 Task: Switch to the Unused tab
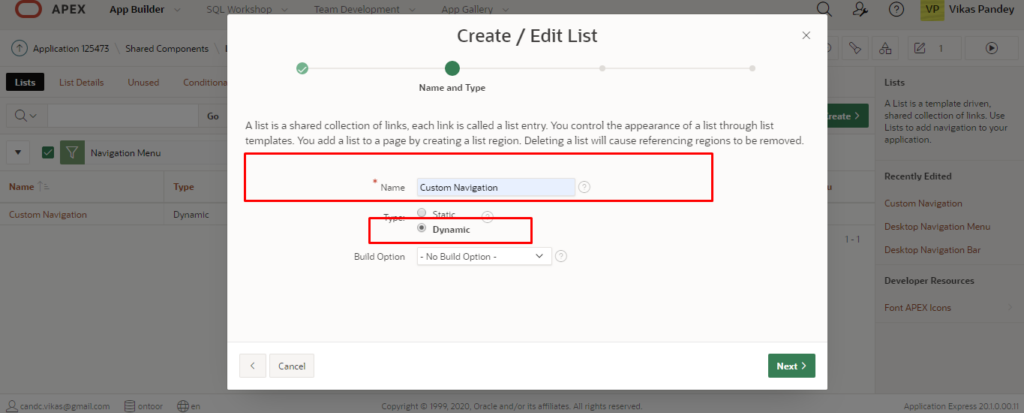click(x=143, y=82)
